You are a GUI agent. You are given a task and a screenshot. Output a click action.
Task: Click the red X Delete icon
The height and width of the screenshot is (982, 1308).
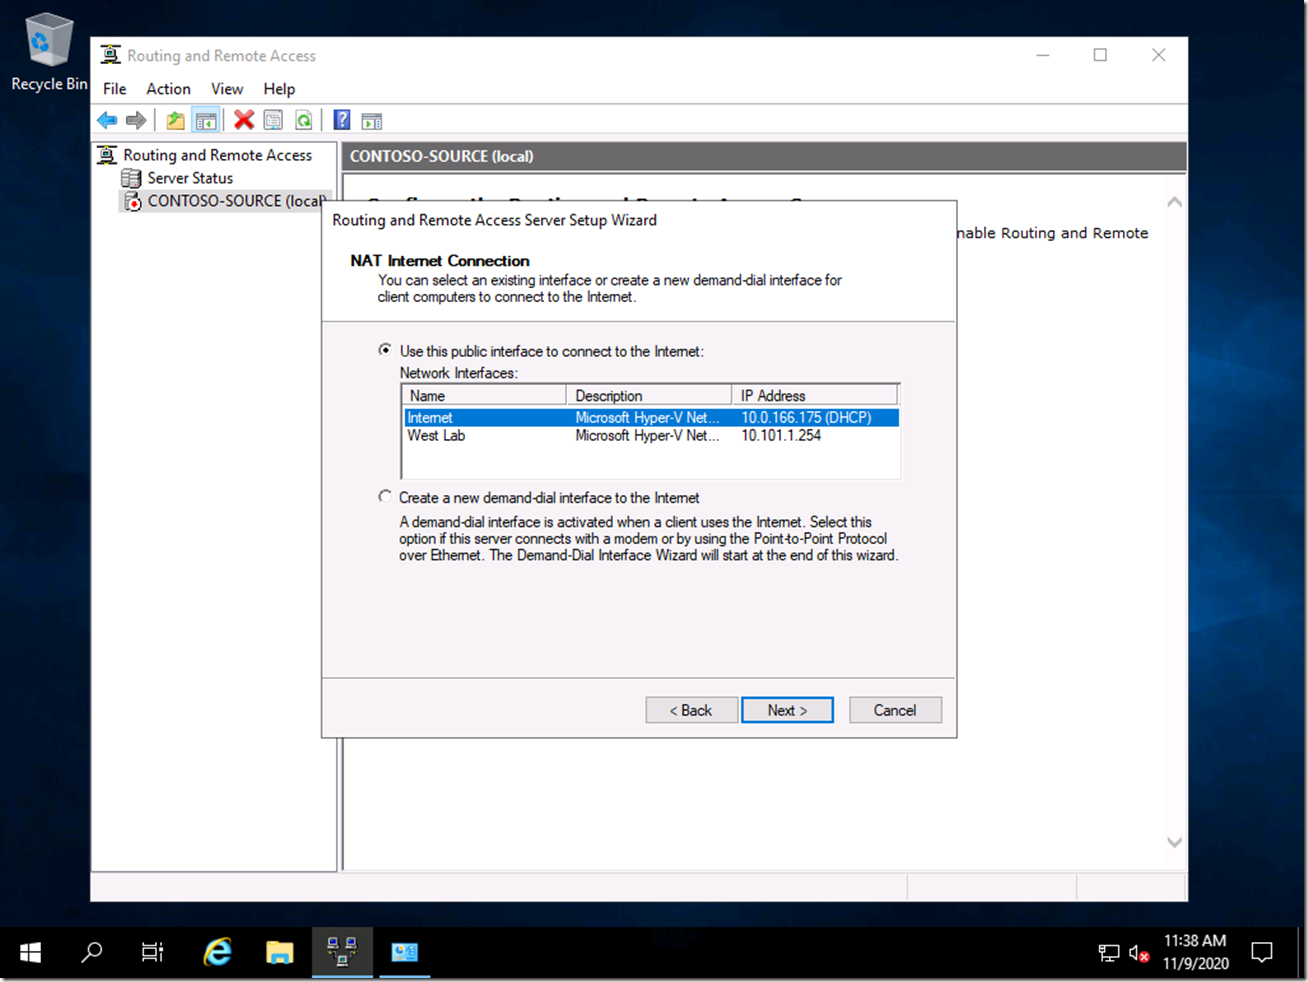243,121
